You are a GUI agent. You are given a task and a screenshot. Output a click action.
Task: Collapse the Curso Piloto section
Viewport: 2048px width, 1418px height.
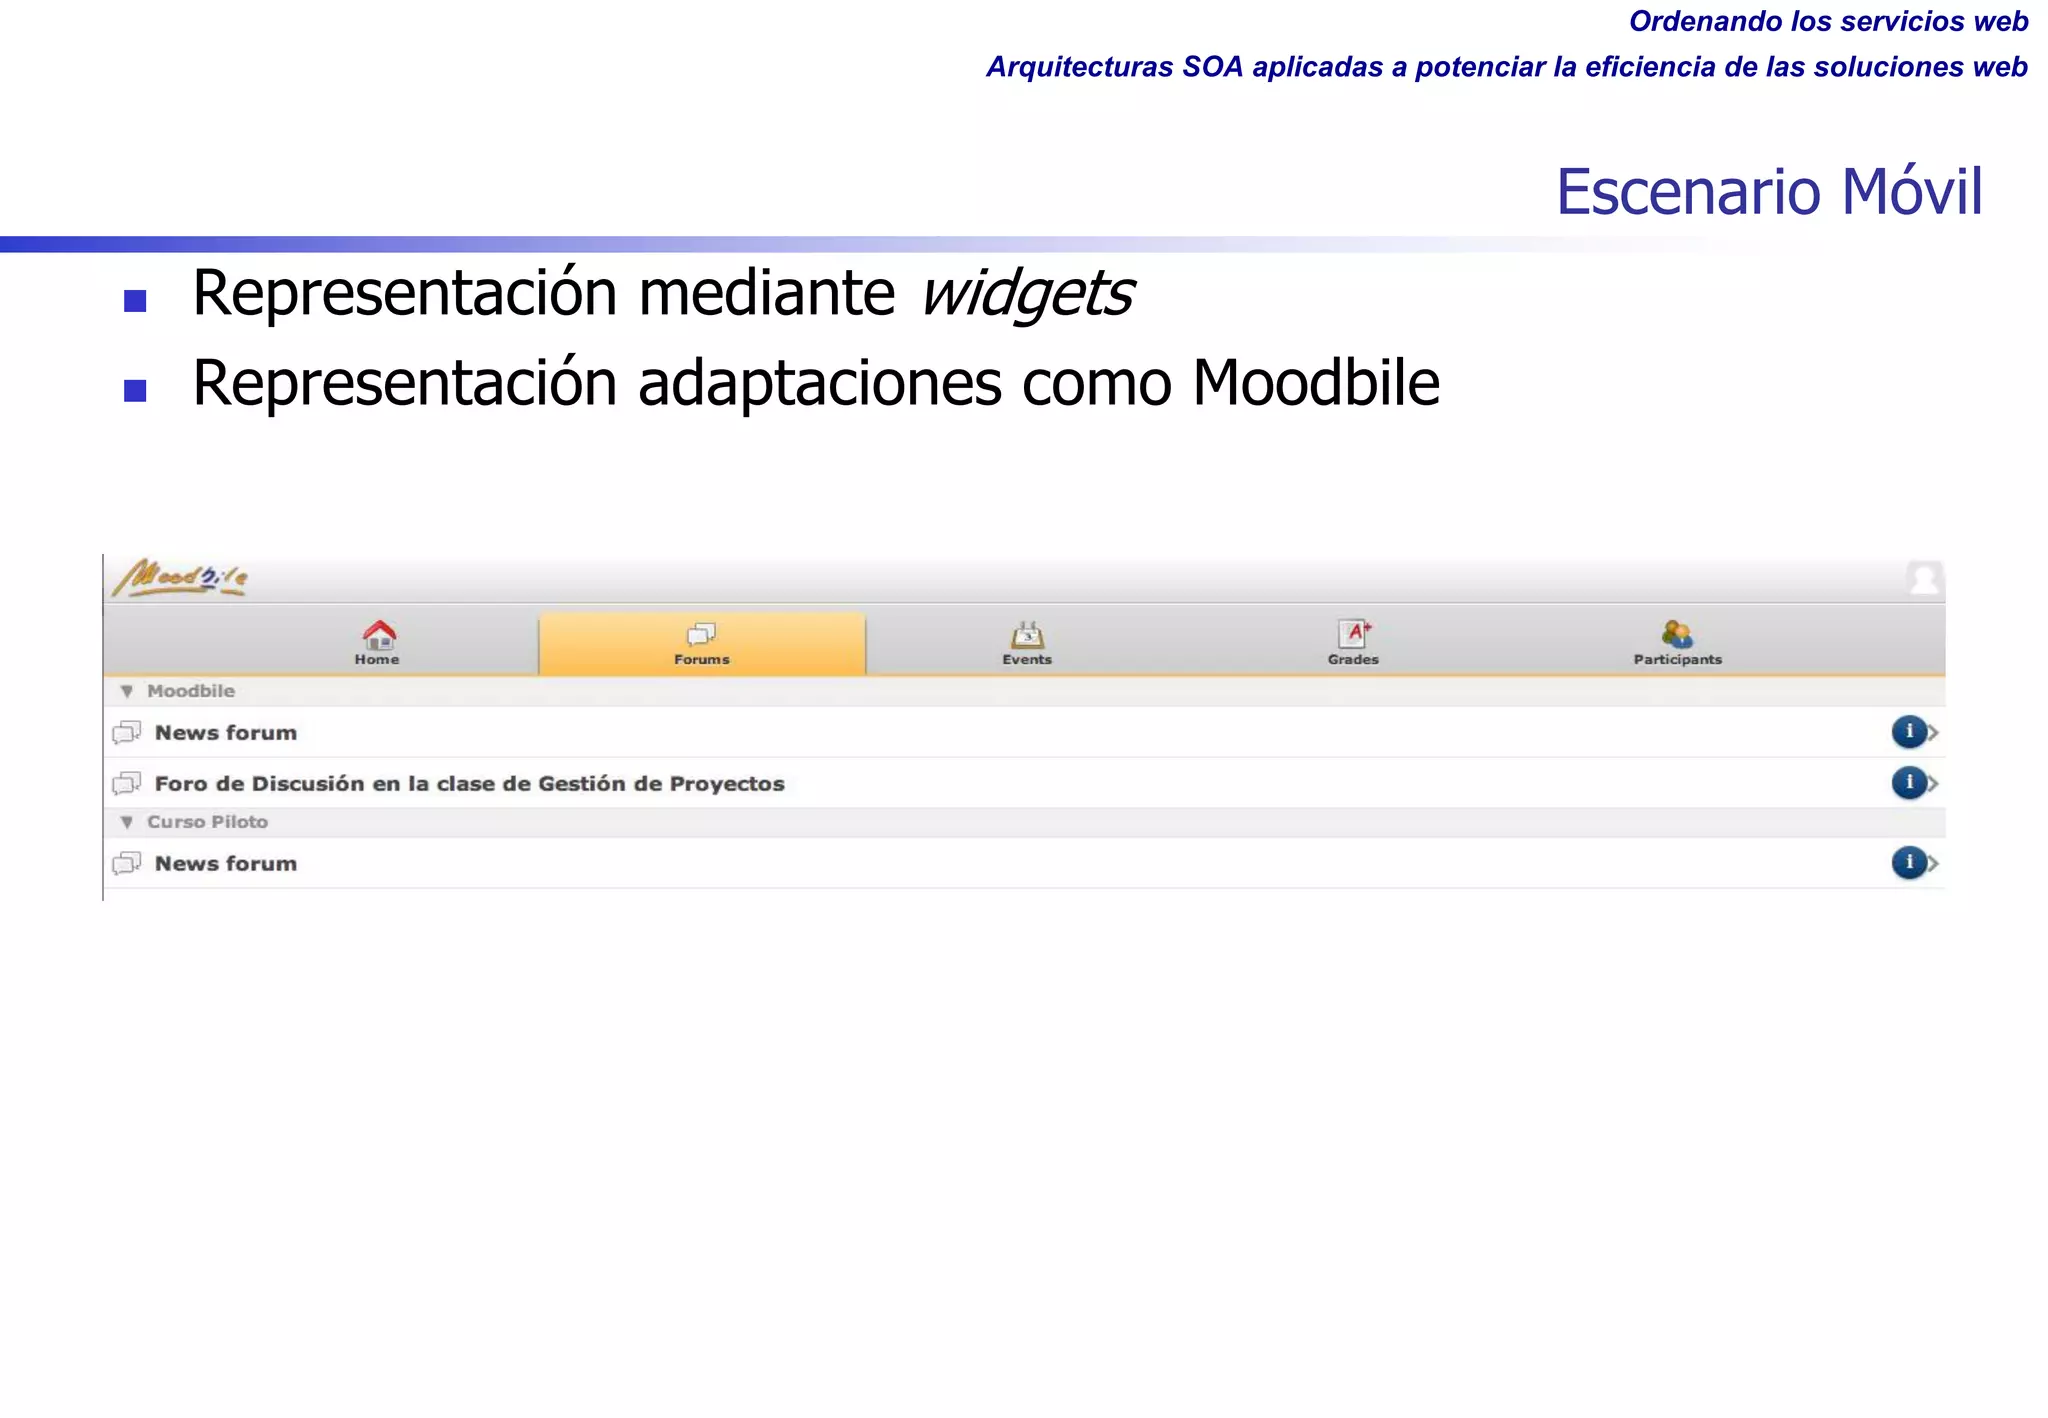point(126,822)
